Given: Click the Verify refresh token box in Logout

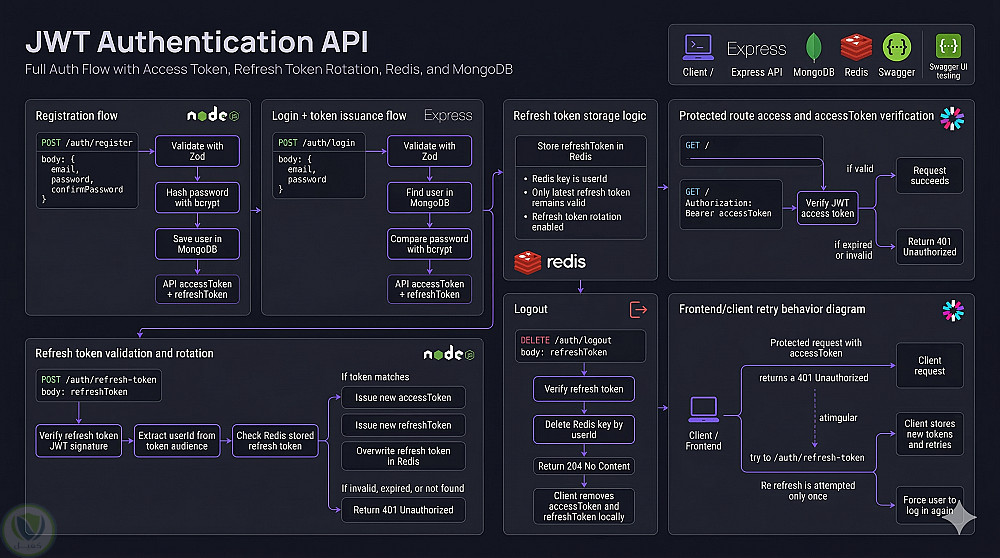Looking at the screenshot, I should [584, 389].
